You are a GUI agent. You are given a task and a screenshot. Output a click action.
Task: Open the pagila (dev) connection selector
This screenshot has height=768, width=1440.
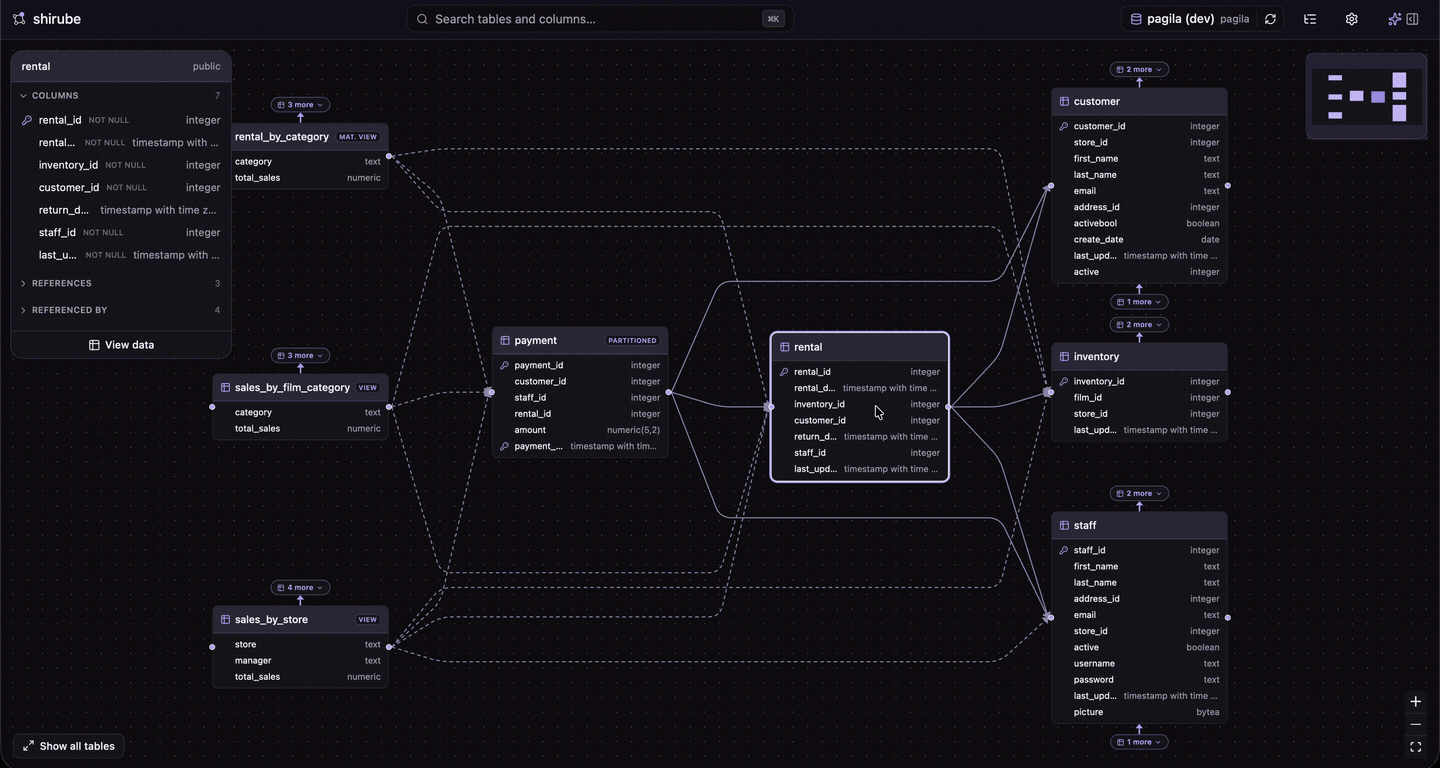point(1189,19)
